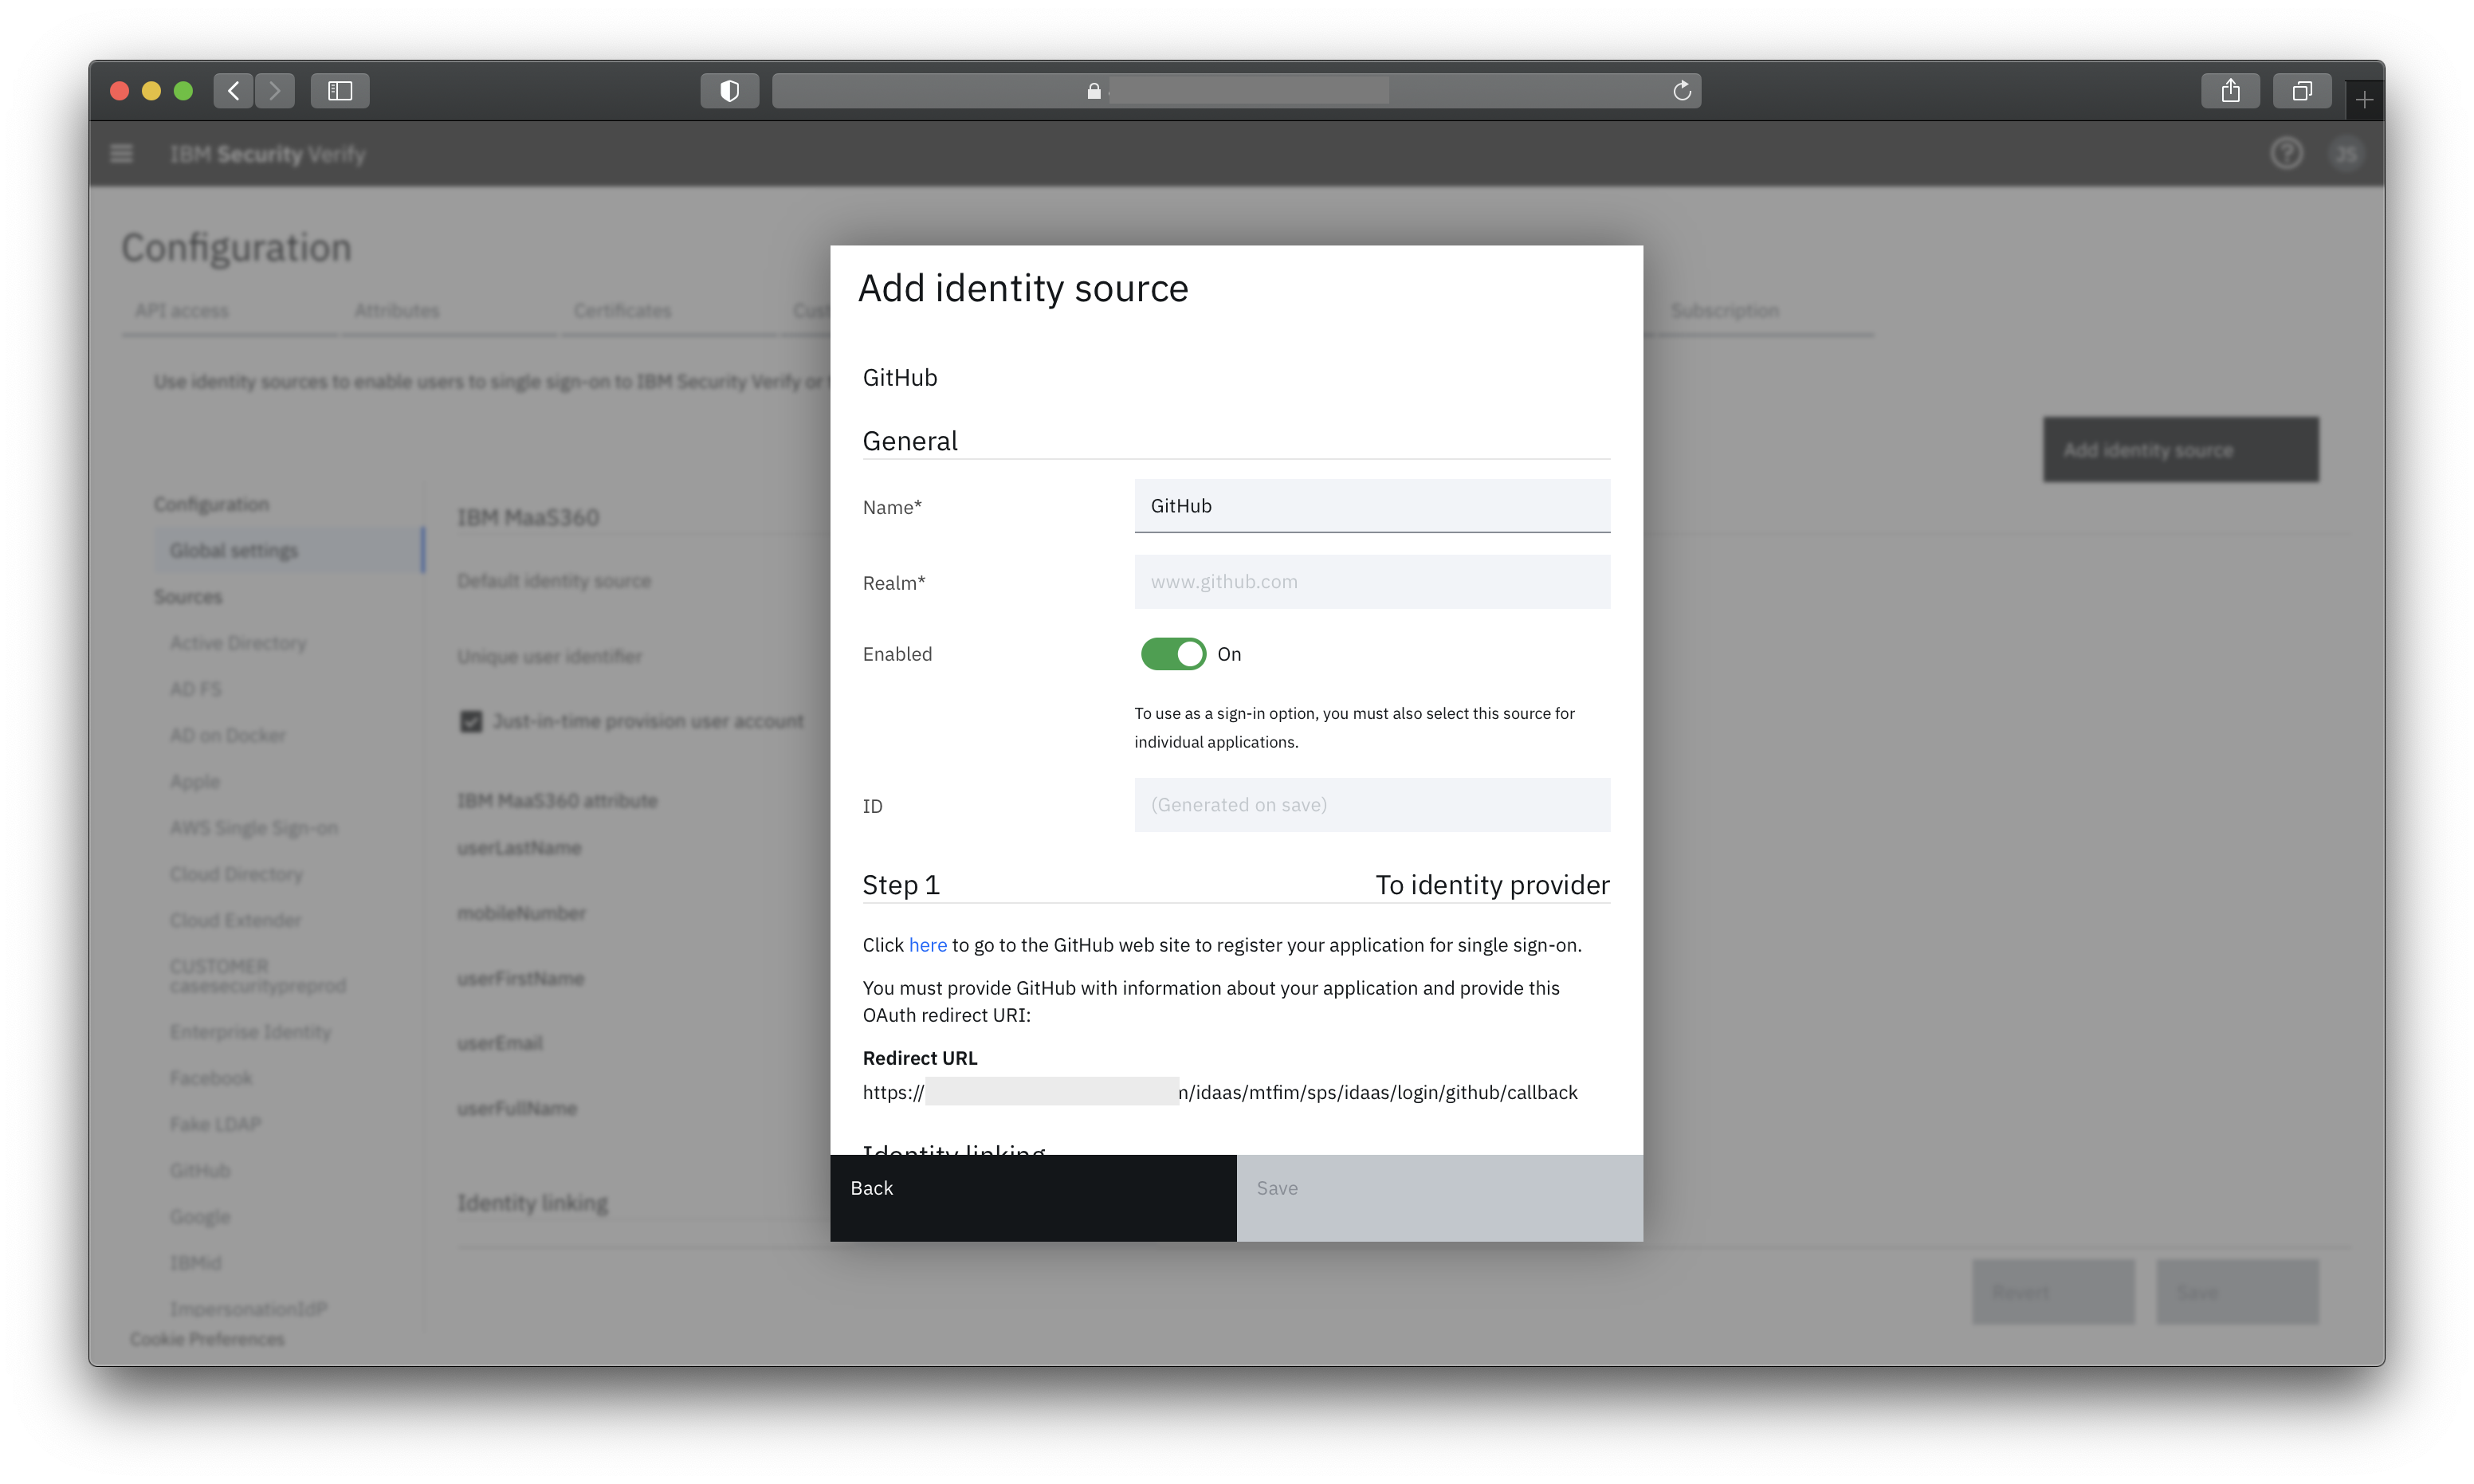Open a new tab with plus icon

coord(2364,100)
